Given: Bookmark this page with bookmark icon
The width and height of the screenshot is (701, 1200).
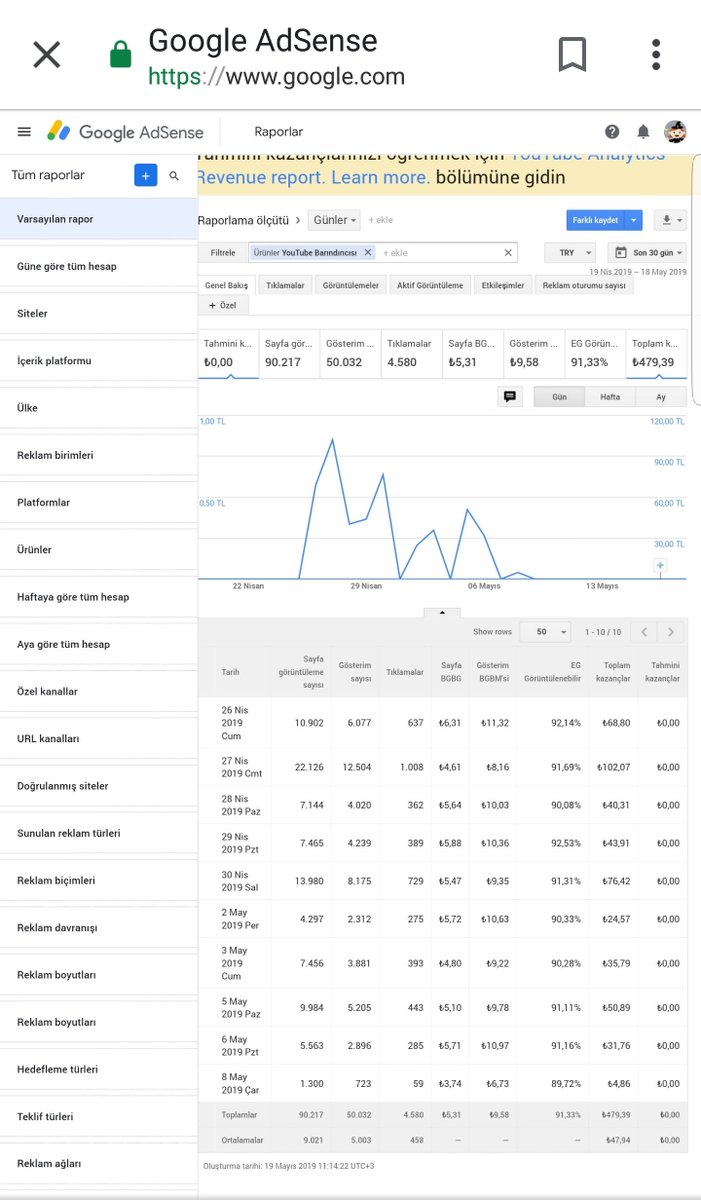Looking at the screenshot, I should 572,55.
